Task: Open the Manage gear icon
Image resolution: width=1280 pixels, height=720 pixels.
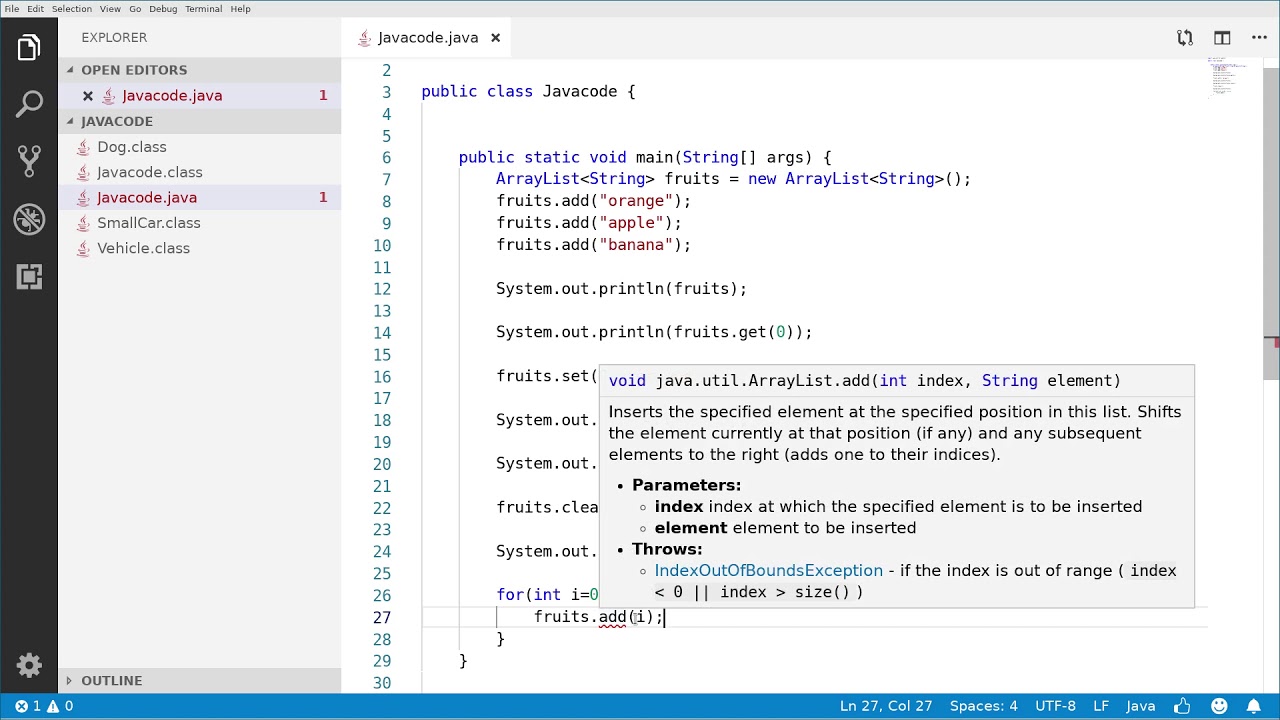Action: (29, 665)
